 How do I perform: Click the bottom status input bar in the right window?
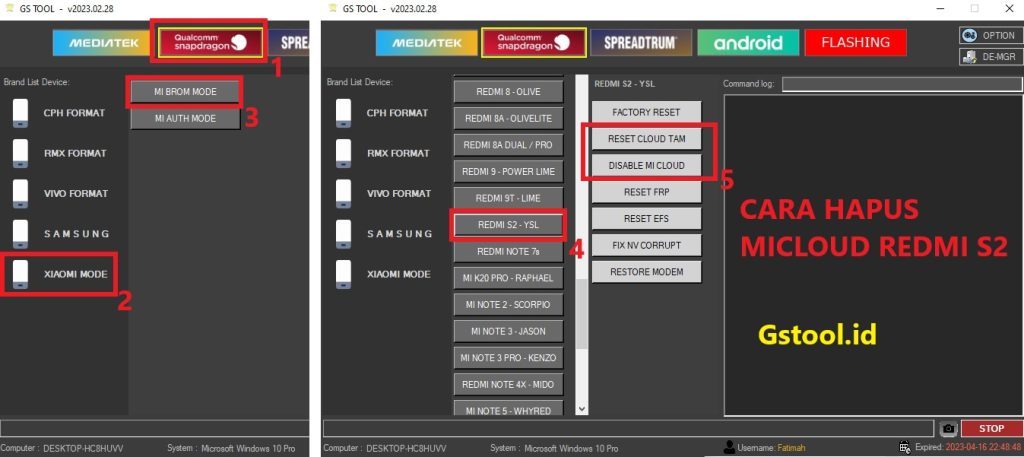coord(628,428)
